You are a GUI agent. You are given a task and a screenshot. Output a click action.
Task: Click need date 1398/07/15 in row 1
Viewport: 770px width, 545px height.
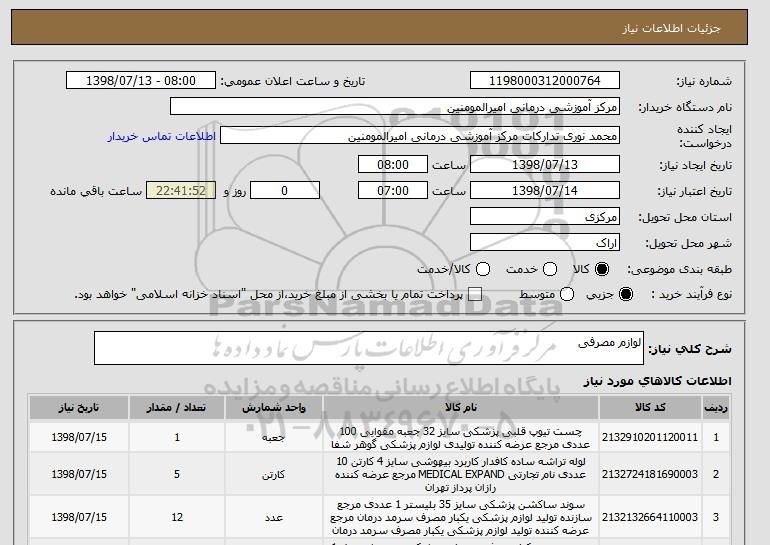pos(79,437)
